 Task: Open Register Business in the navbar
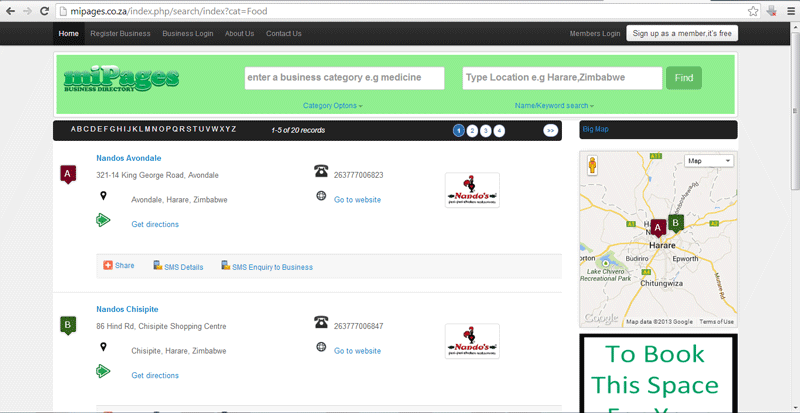pos(120,34)
